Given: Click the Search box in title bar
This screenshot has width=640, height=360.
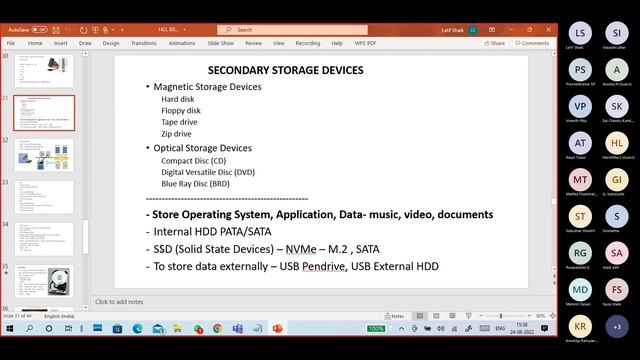Looking at the screenshot, I should 292,30.
